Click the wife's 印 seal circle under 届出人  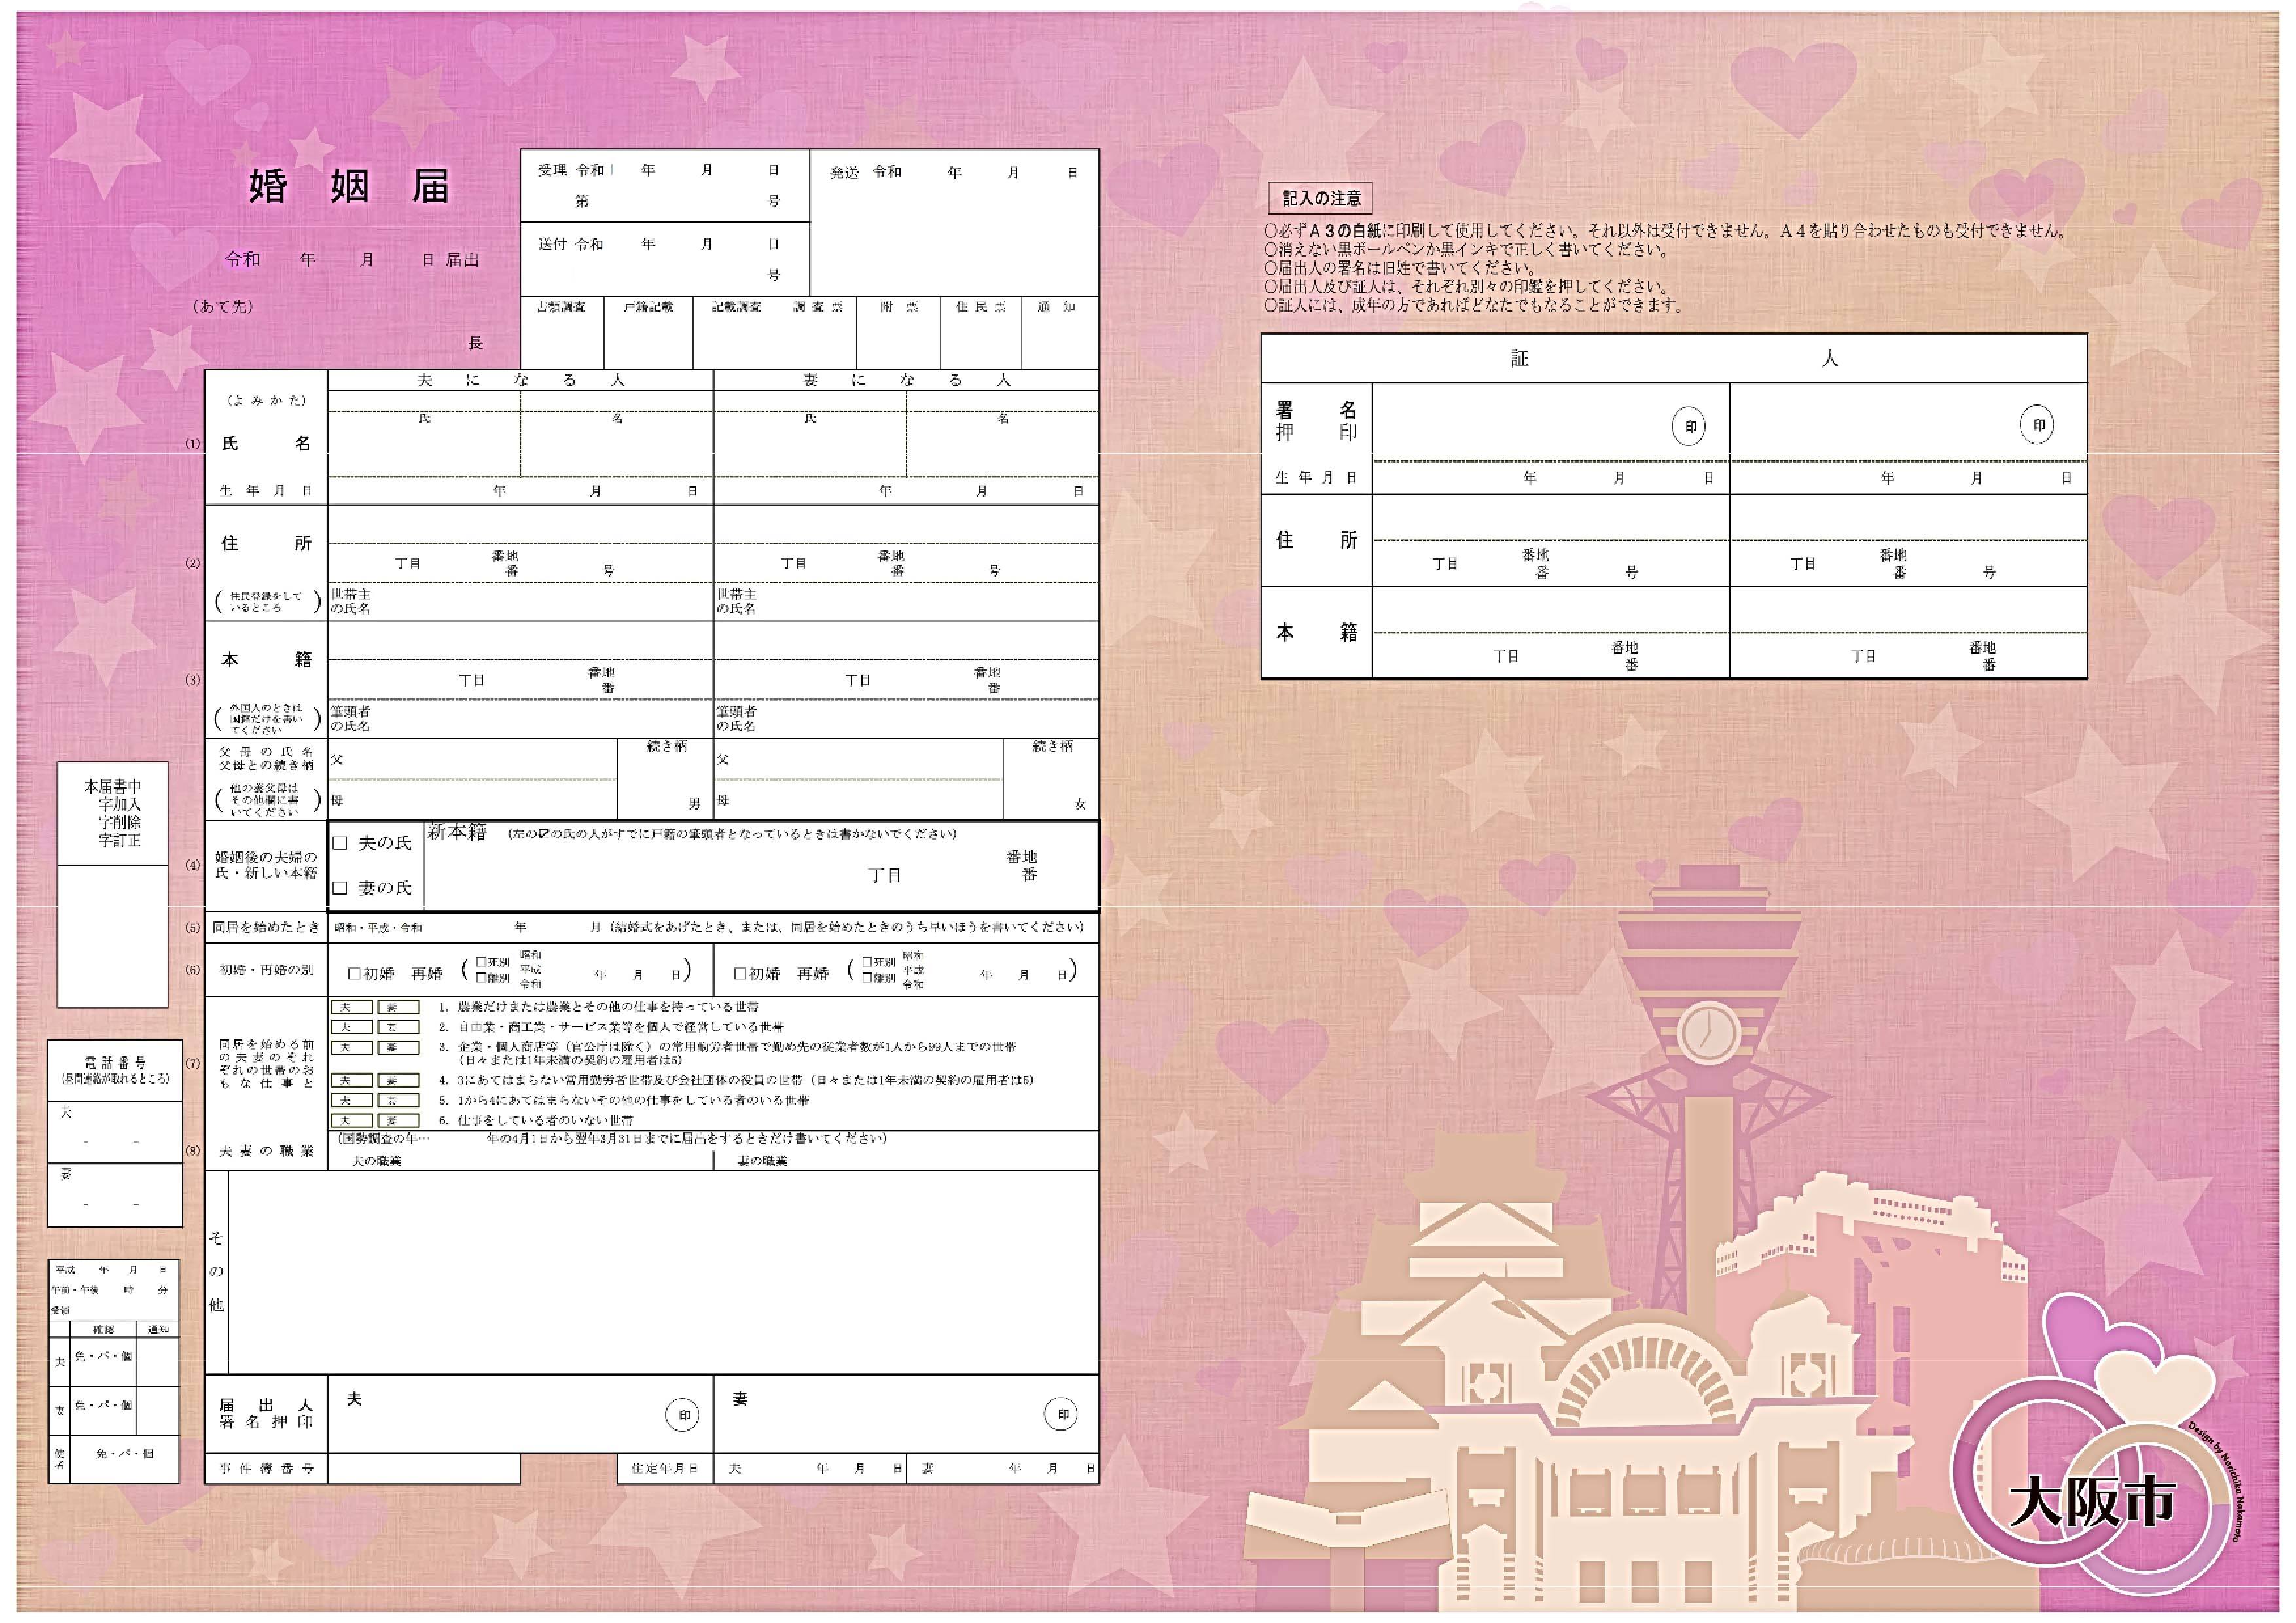1062,1414
